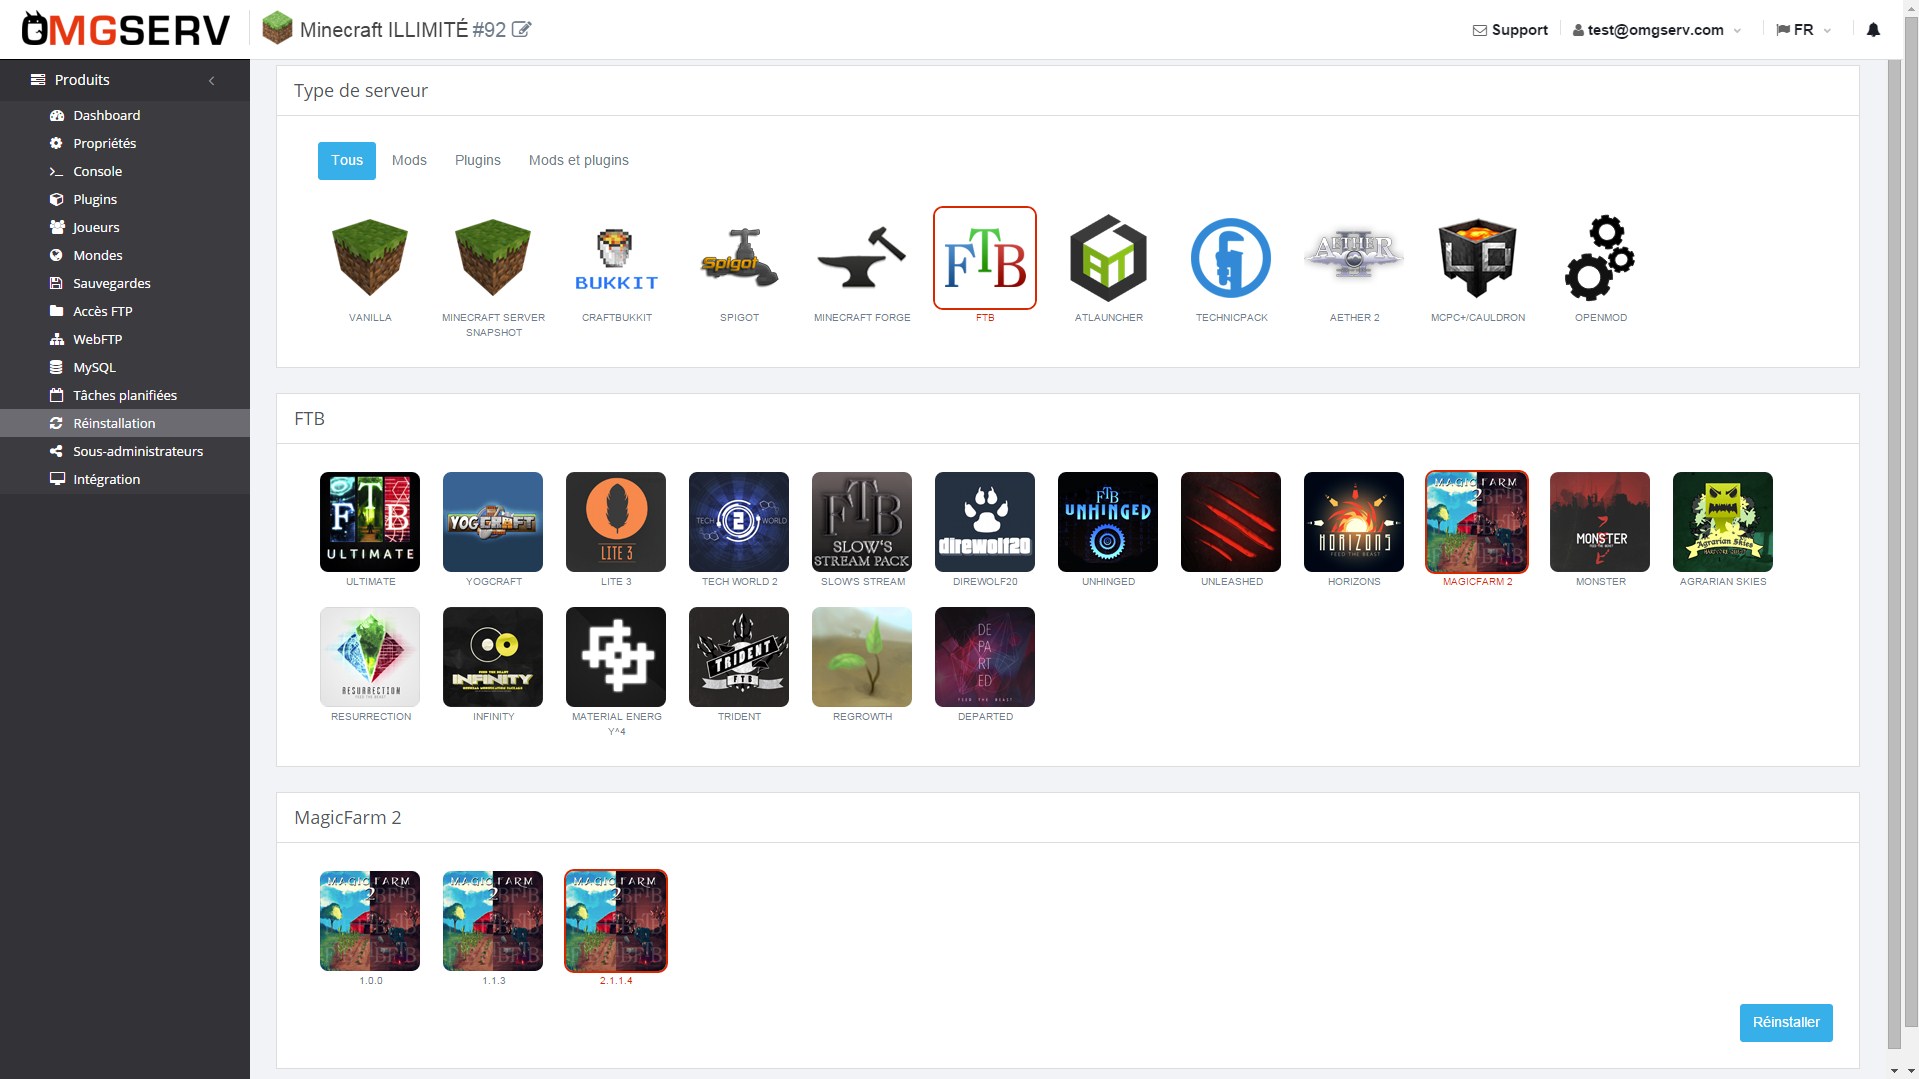The width and height of the screenshot is (1919, 1079).
Task: Pick the Regrowth modpack
Action: [862, 657]
